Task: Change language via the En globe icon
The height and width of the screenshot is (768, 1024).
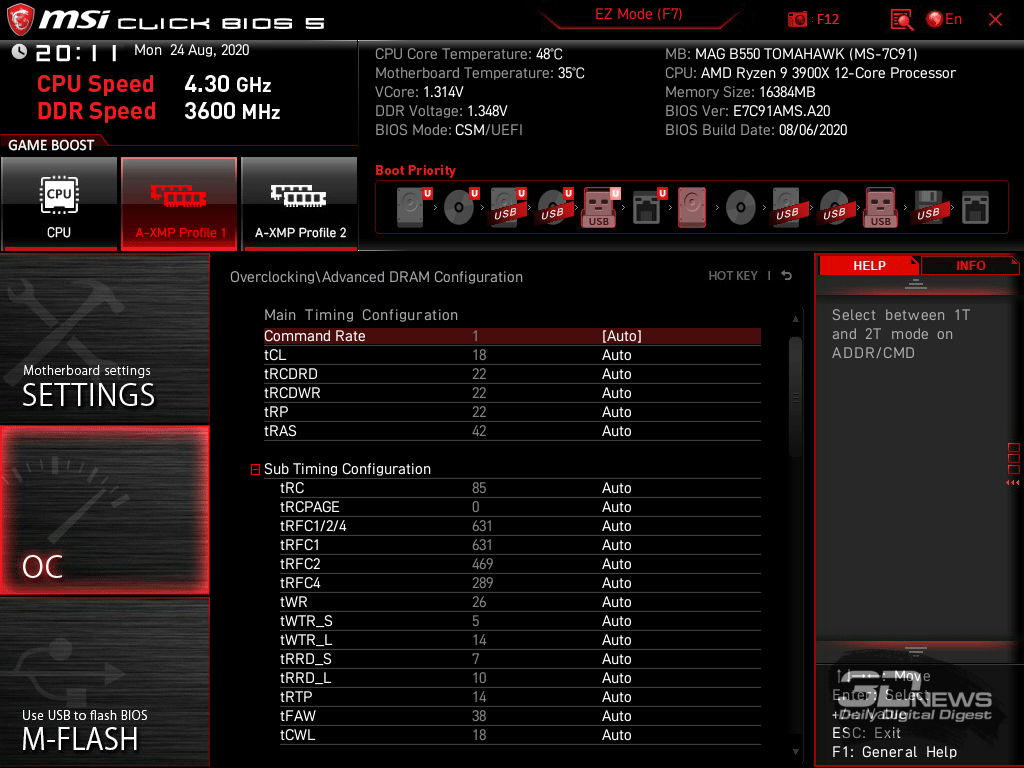Action: [944, 20]
